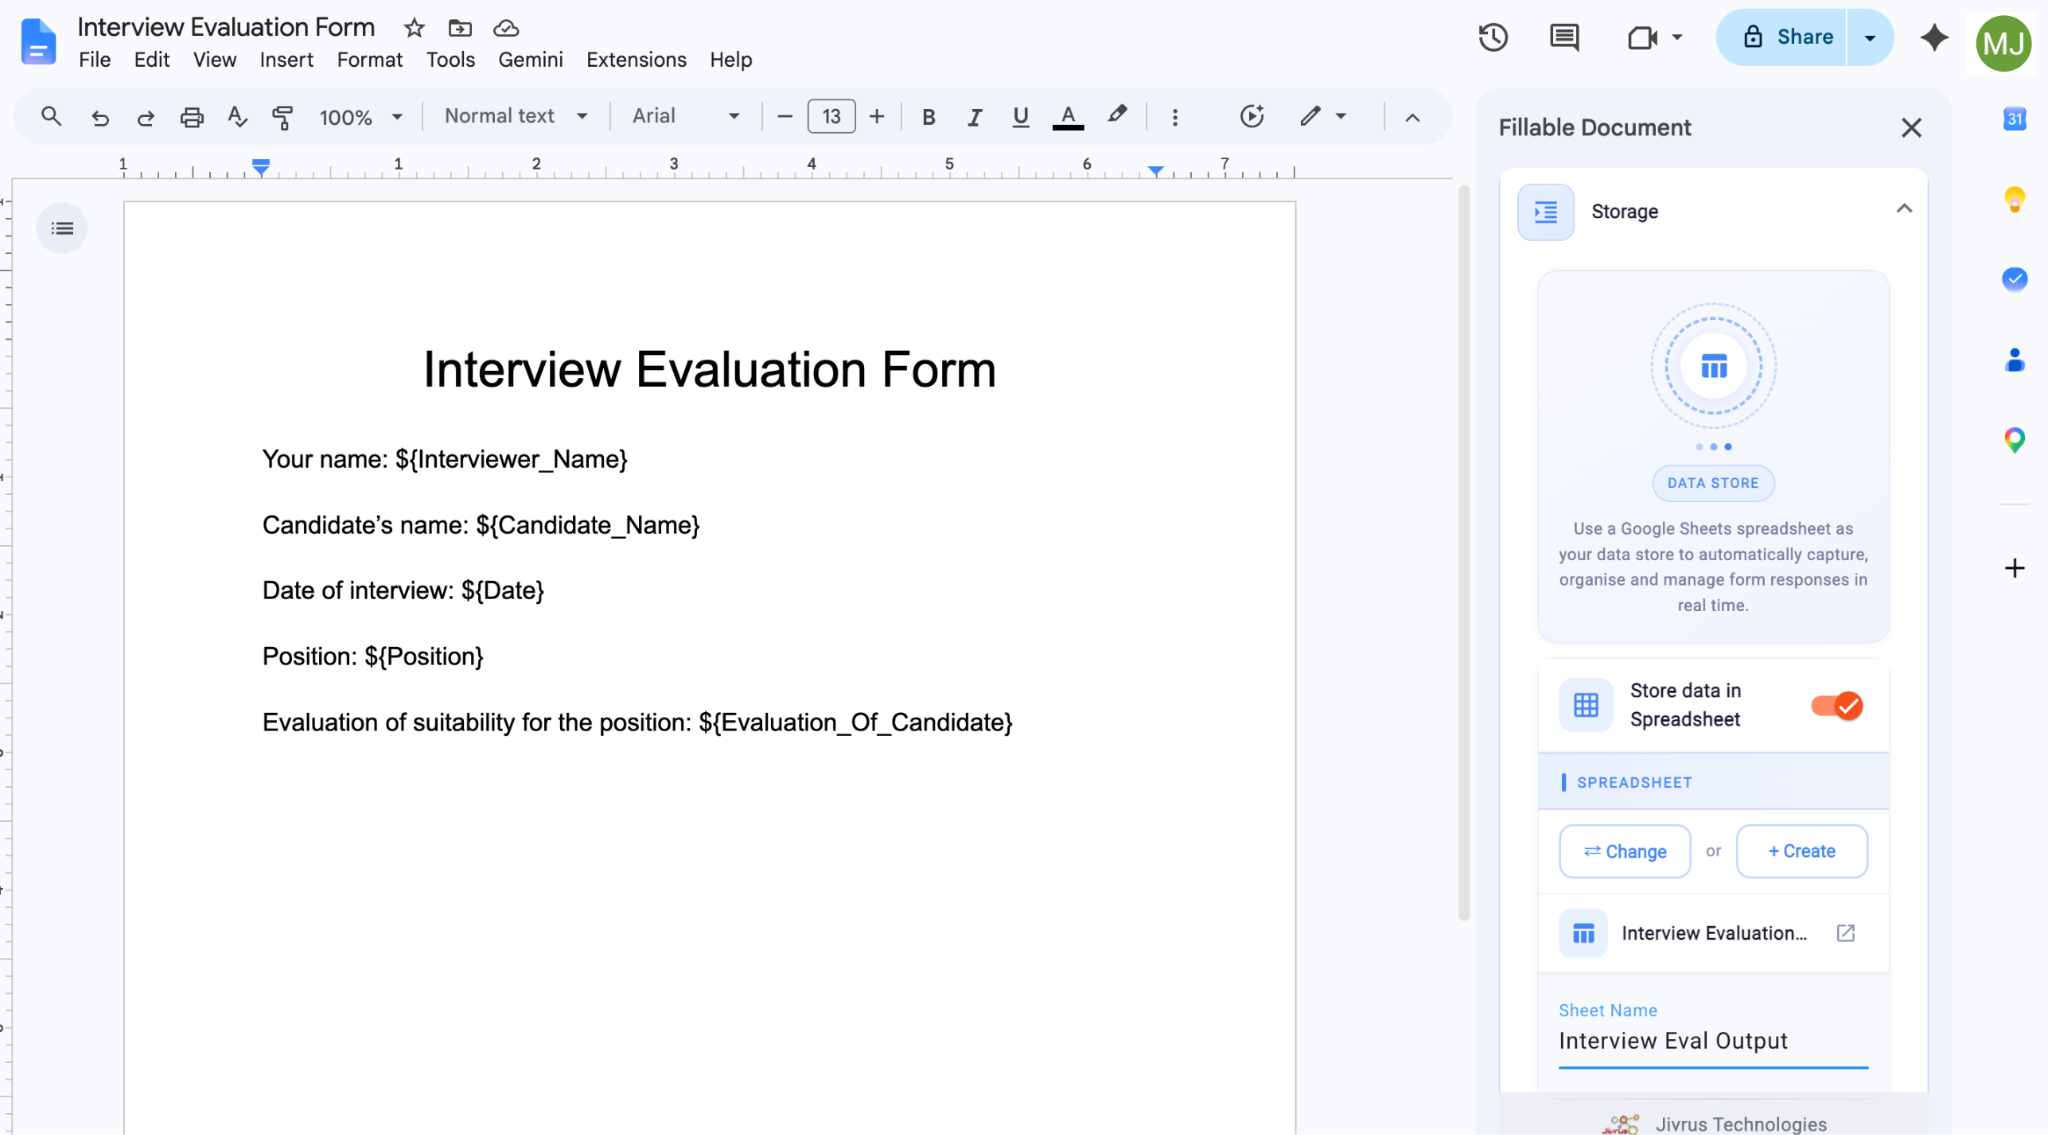
Task: Decrease the font size
Action: (785, 117)
